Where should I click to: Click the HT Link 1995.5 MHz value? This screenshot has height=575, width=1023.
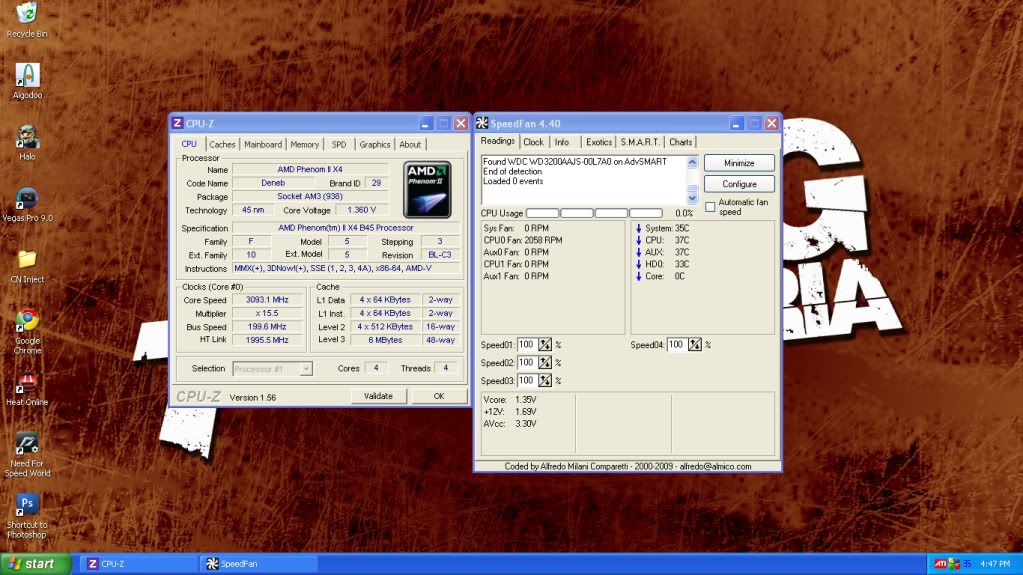(x=267, y=340)
